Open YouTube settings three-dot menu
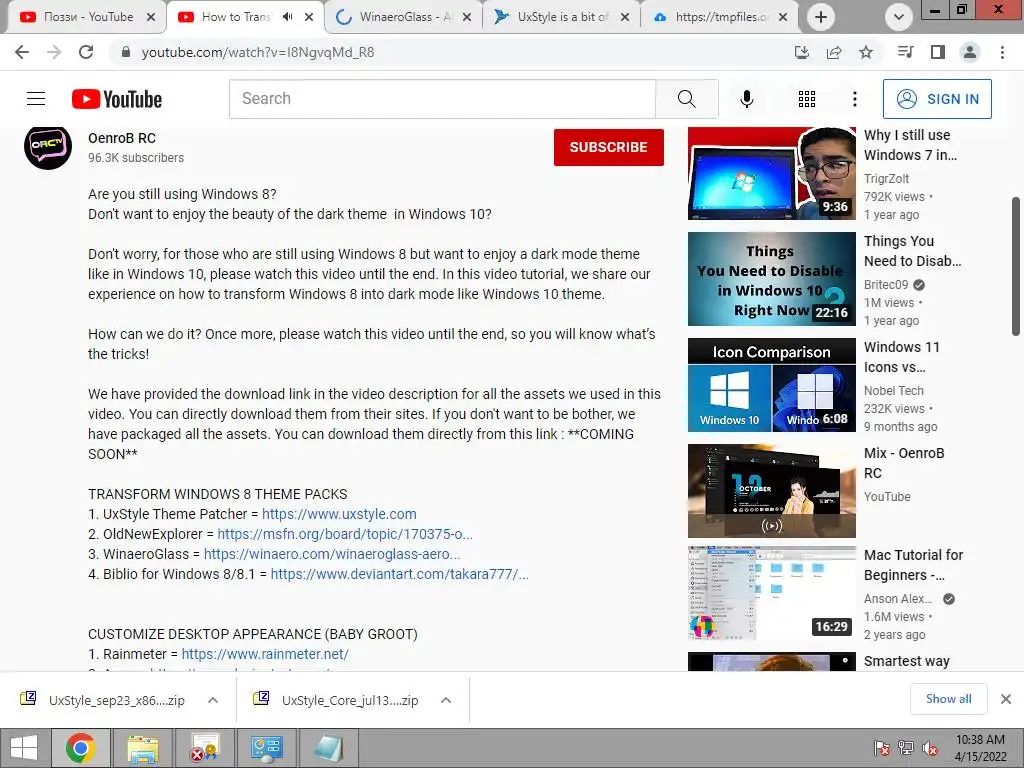This screenshot has width=1024, height=768. pos(854,99)
